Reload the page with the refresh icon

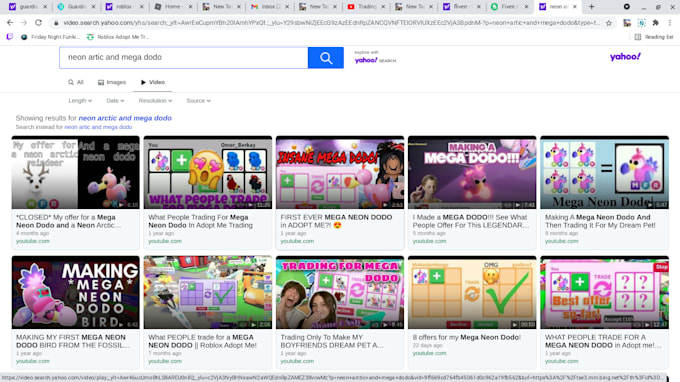click(39, 23)
